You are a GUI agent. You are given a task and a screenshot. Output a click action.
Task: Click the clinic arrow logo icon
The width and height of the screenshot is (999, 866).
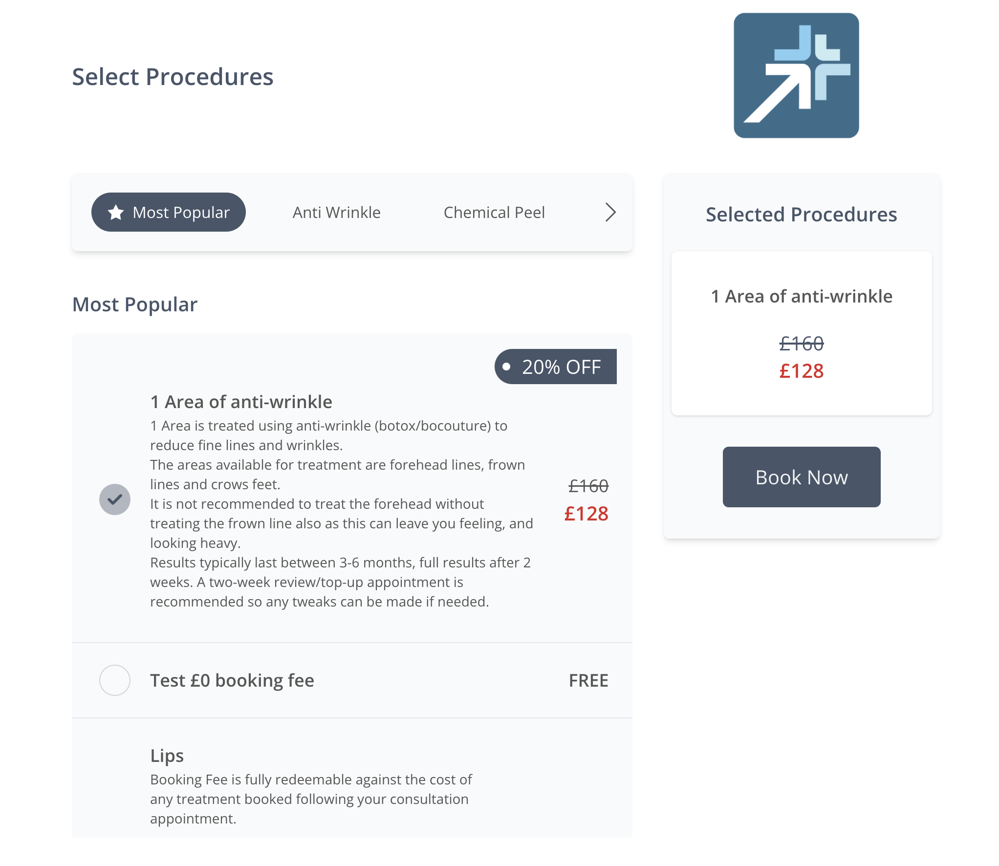click(796, 76)
